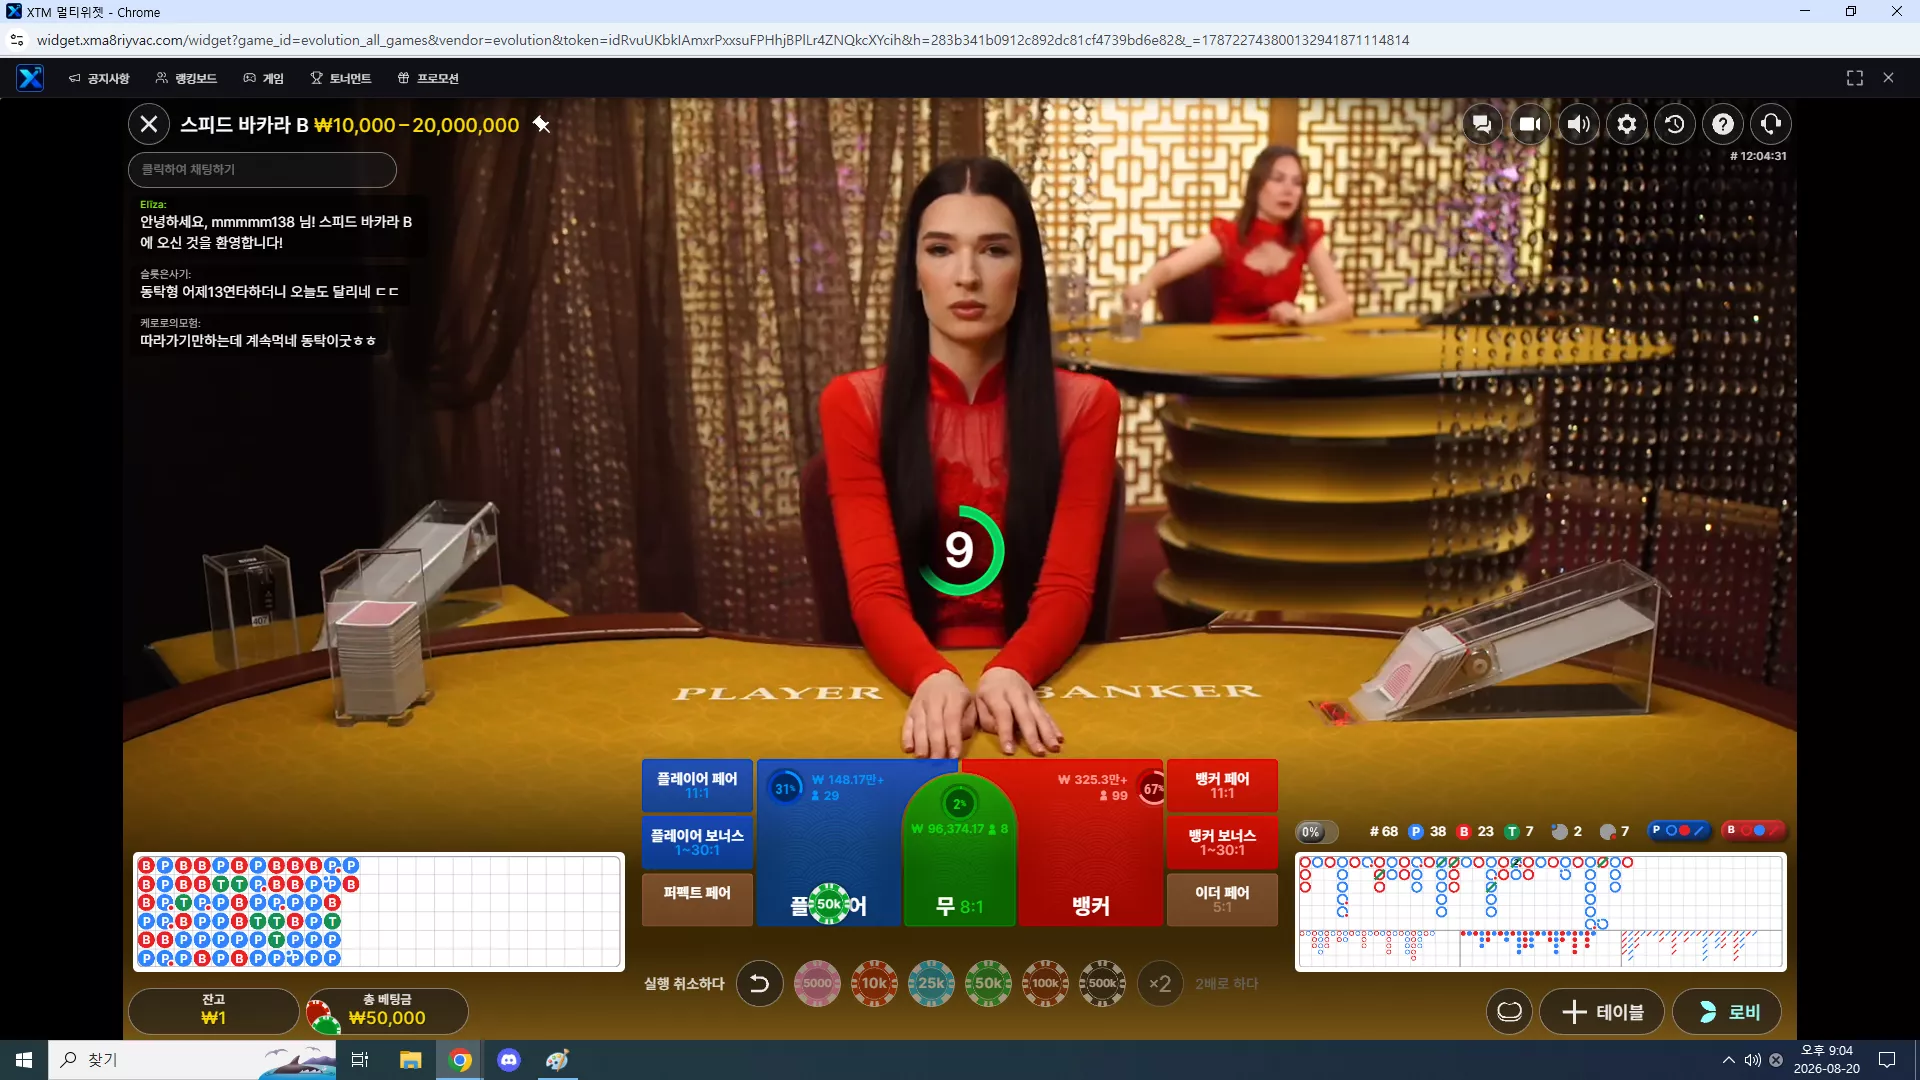Toggle the 0% statistics switch
This screenshot has width=1920, height=1080.
(x=1316, y=832)
